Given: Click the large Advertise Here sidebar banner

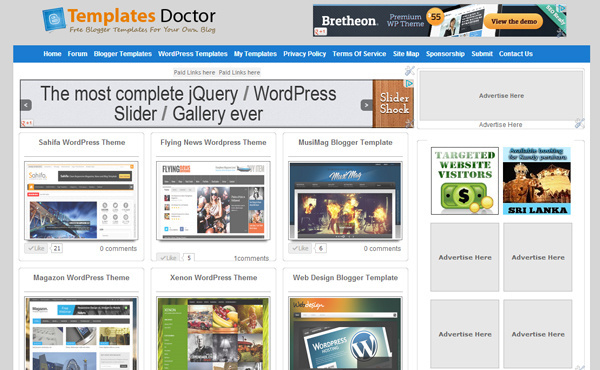Looking at the screenshot, I should click(x=501, y=96).
